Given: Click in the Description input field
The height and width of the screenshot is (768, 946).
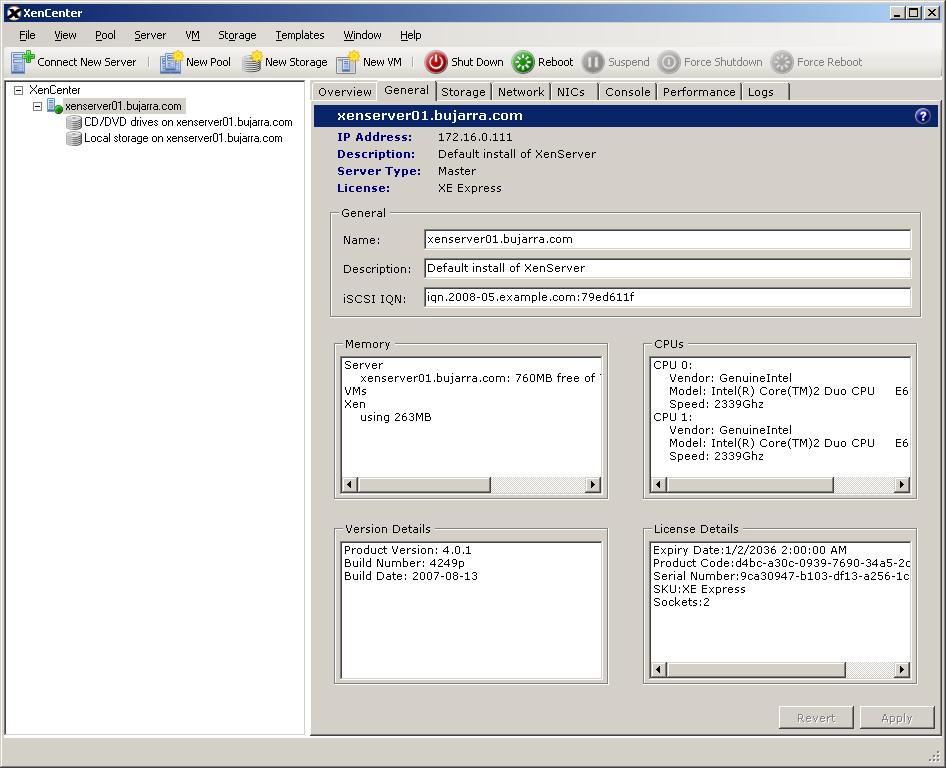Looking at the screenshot, I should click(667, 268).
